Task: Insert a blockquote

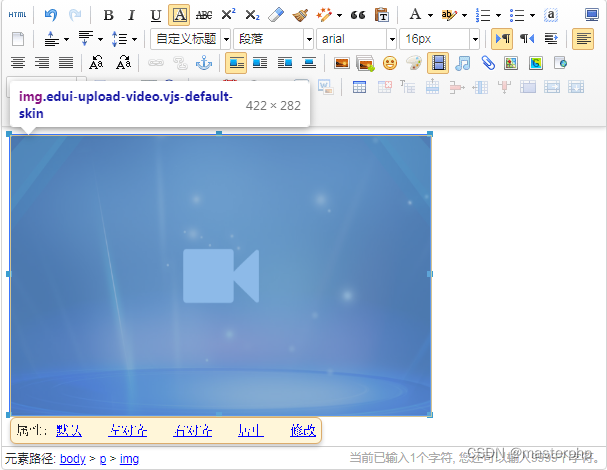Action: (x=358, y=15)
